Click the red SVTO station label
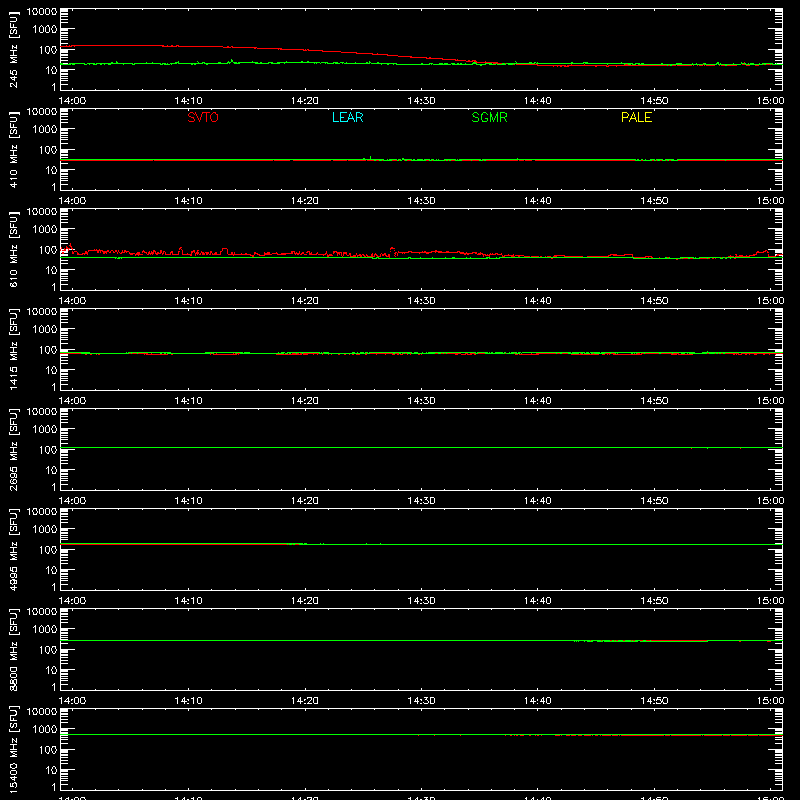800x800 pixels. click(x=203, y=117)
